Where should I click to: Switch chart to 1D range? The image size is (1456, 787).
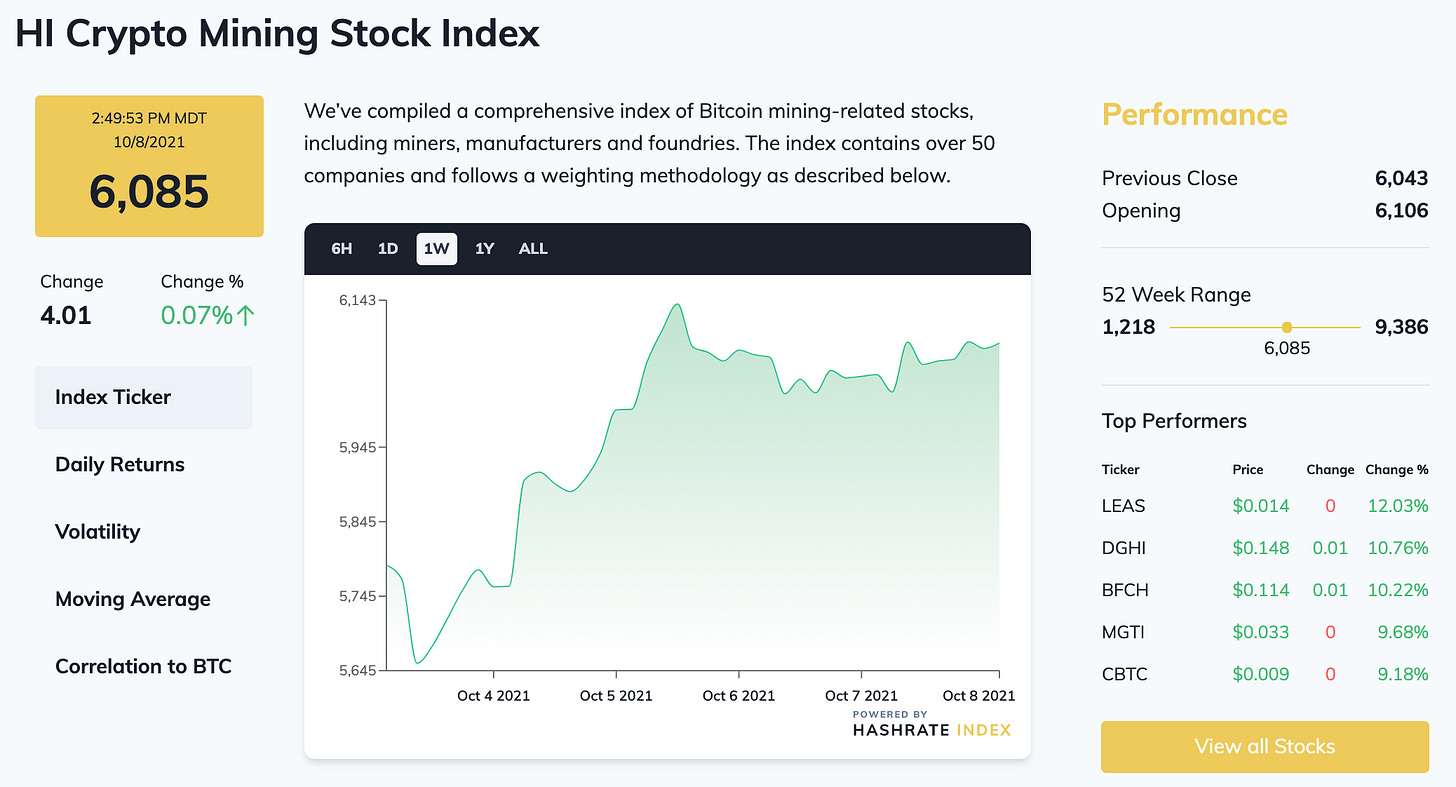[388, 249]
